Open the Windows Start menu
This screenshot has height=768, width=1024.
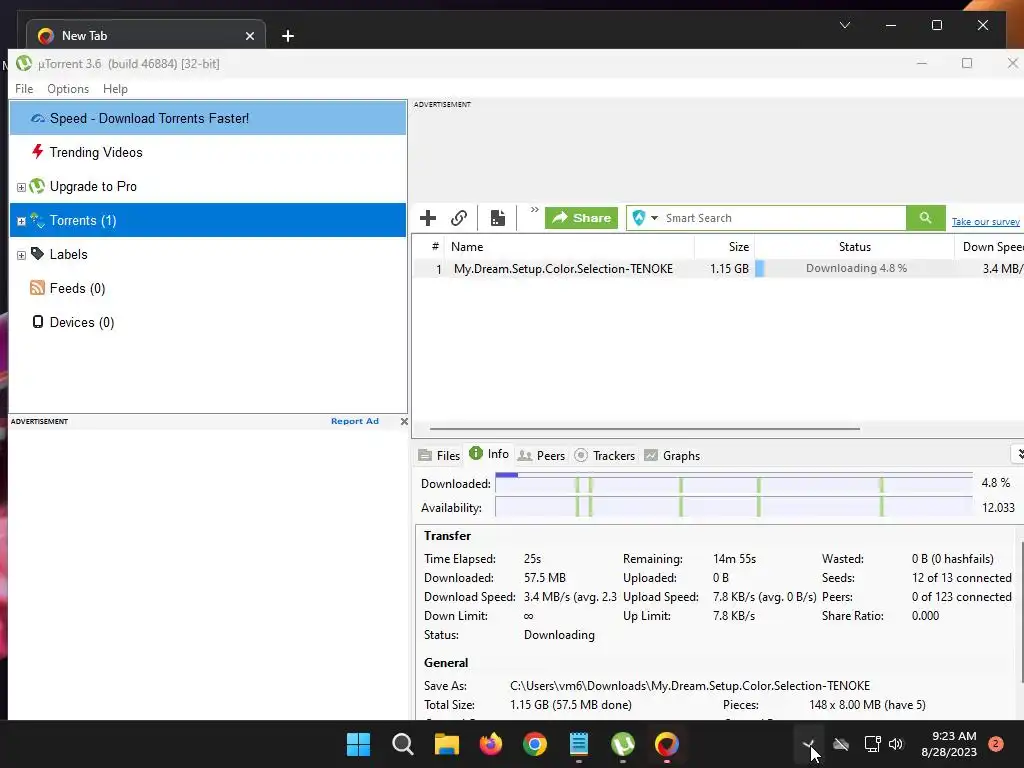[358, 744]
